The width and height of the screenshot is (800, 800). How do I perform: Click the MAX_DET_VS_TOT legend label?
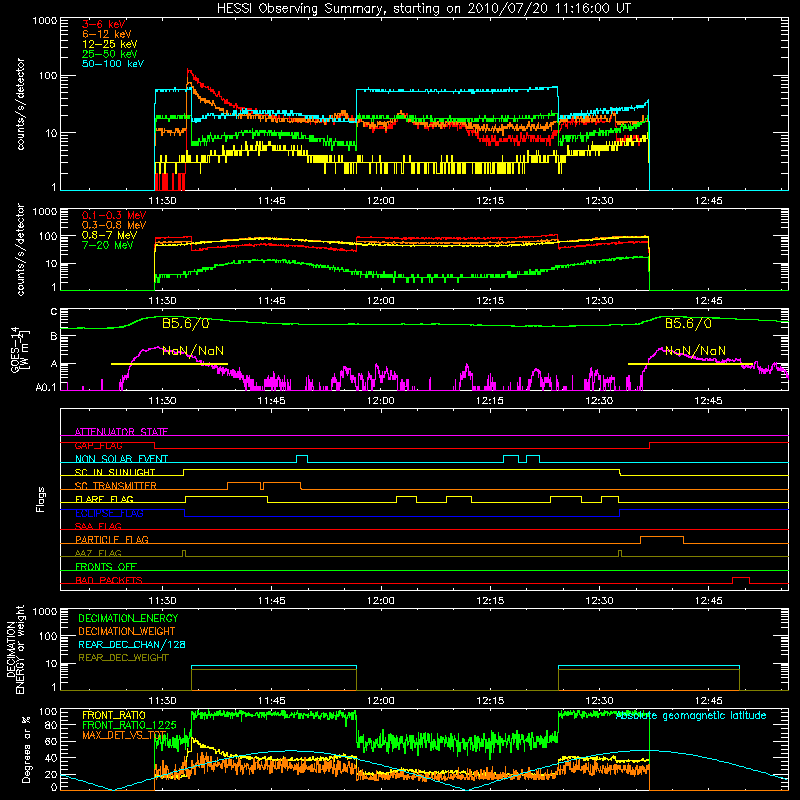(x=124, y=735)
